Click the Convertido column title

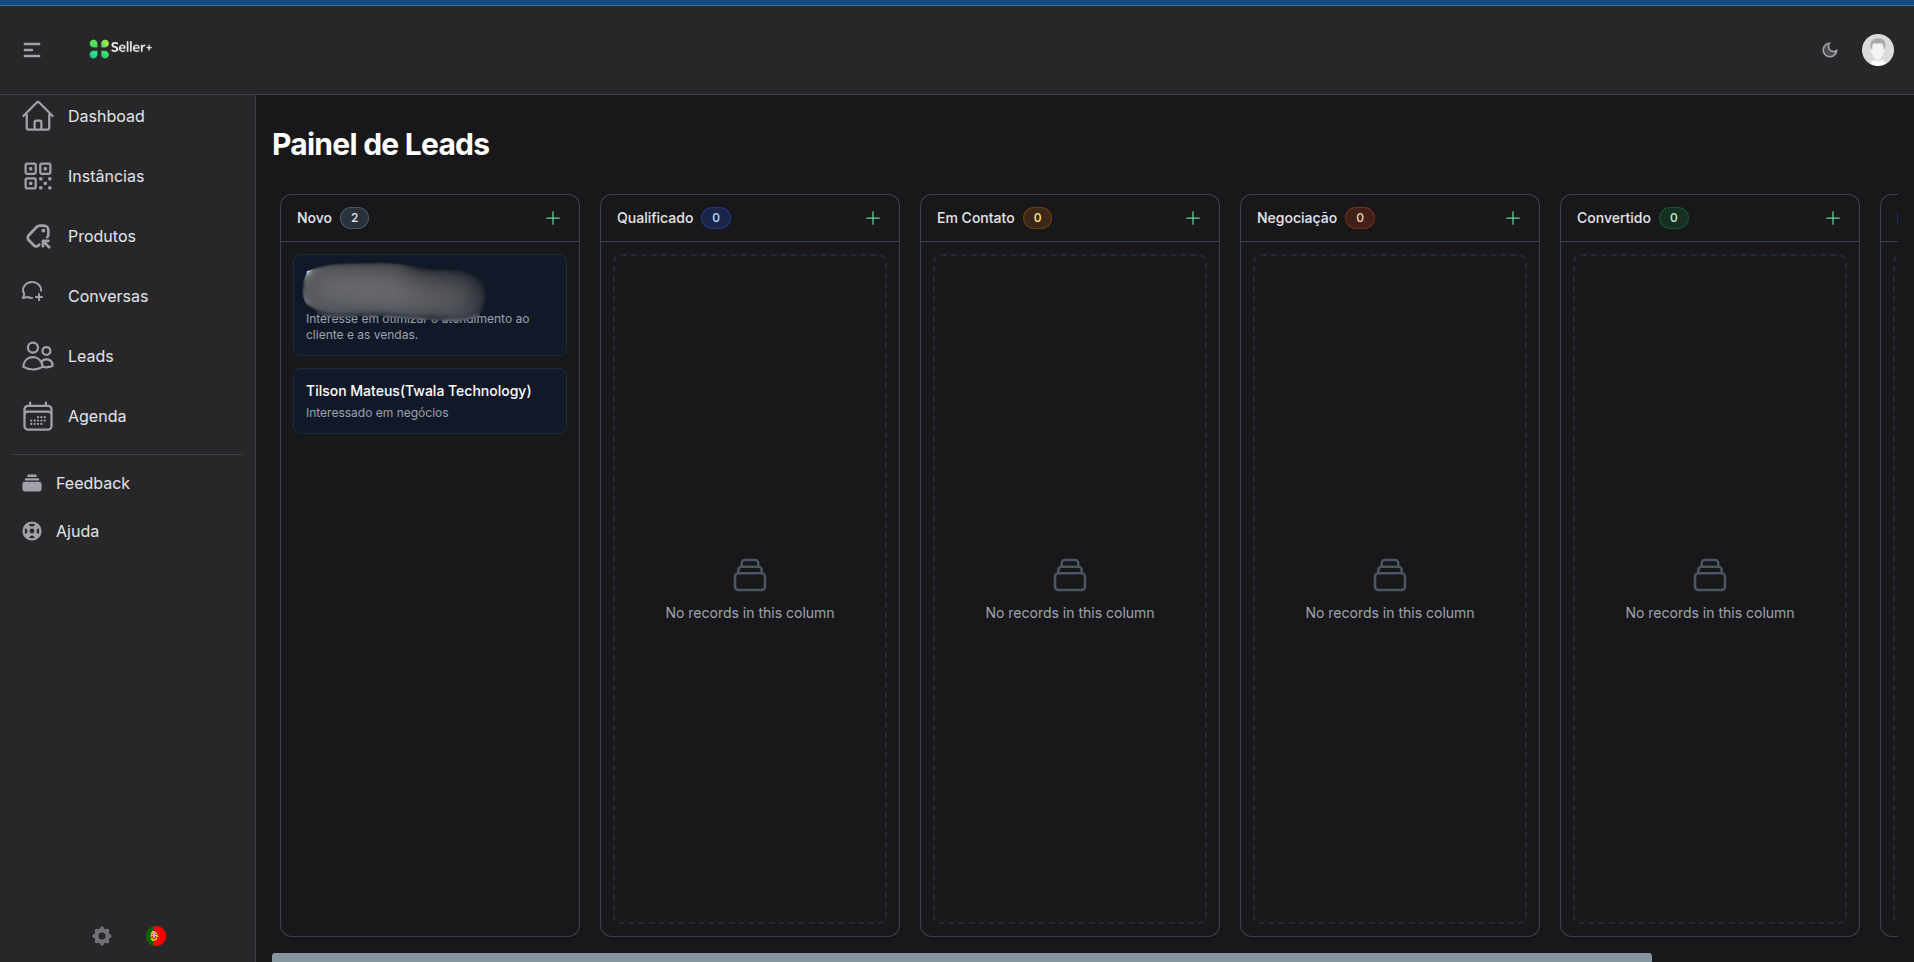[x=1614, y=218]
